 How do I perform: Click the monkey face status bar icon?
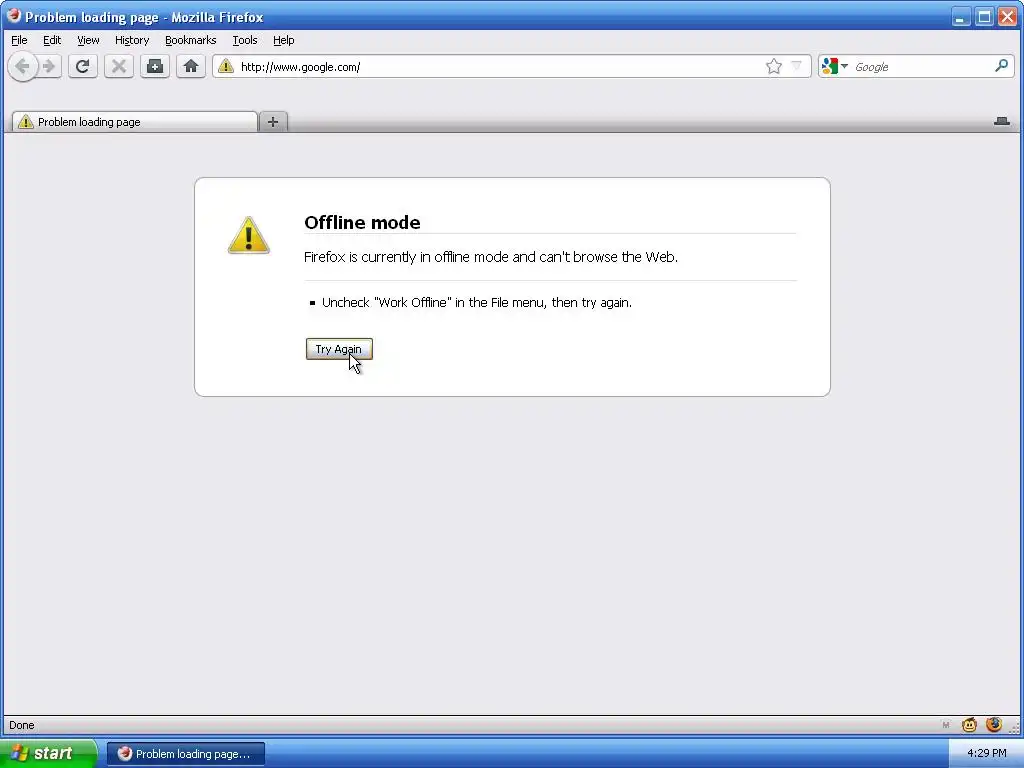click(x=969, y=724)
